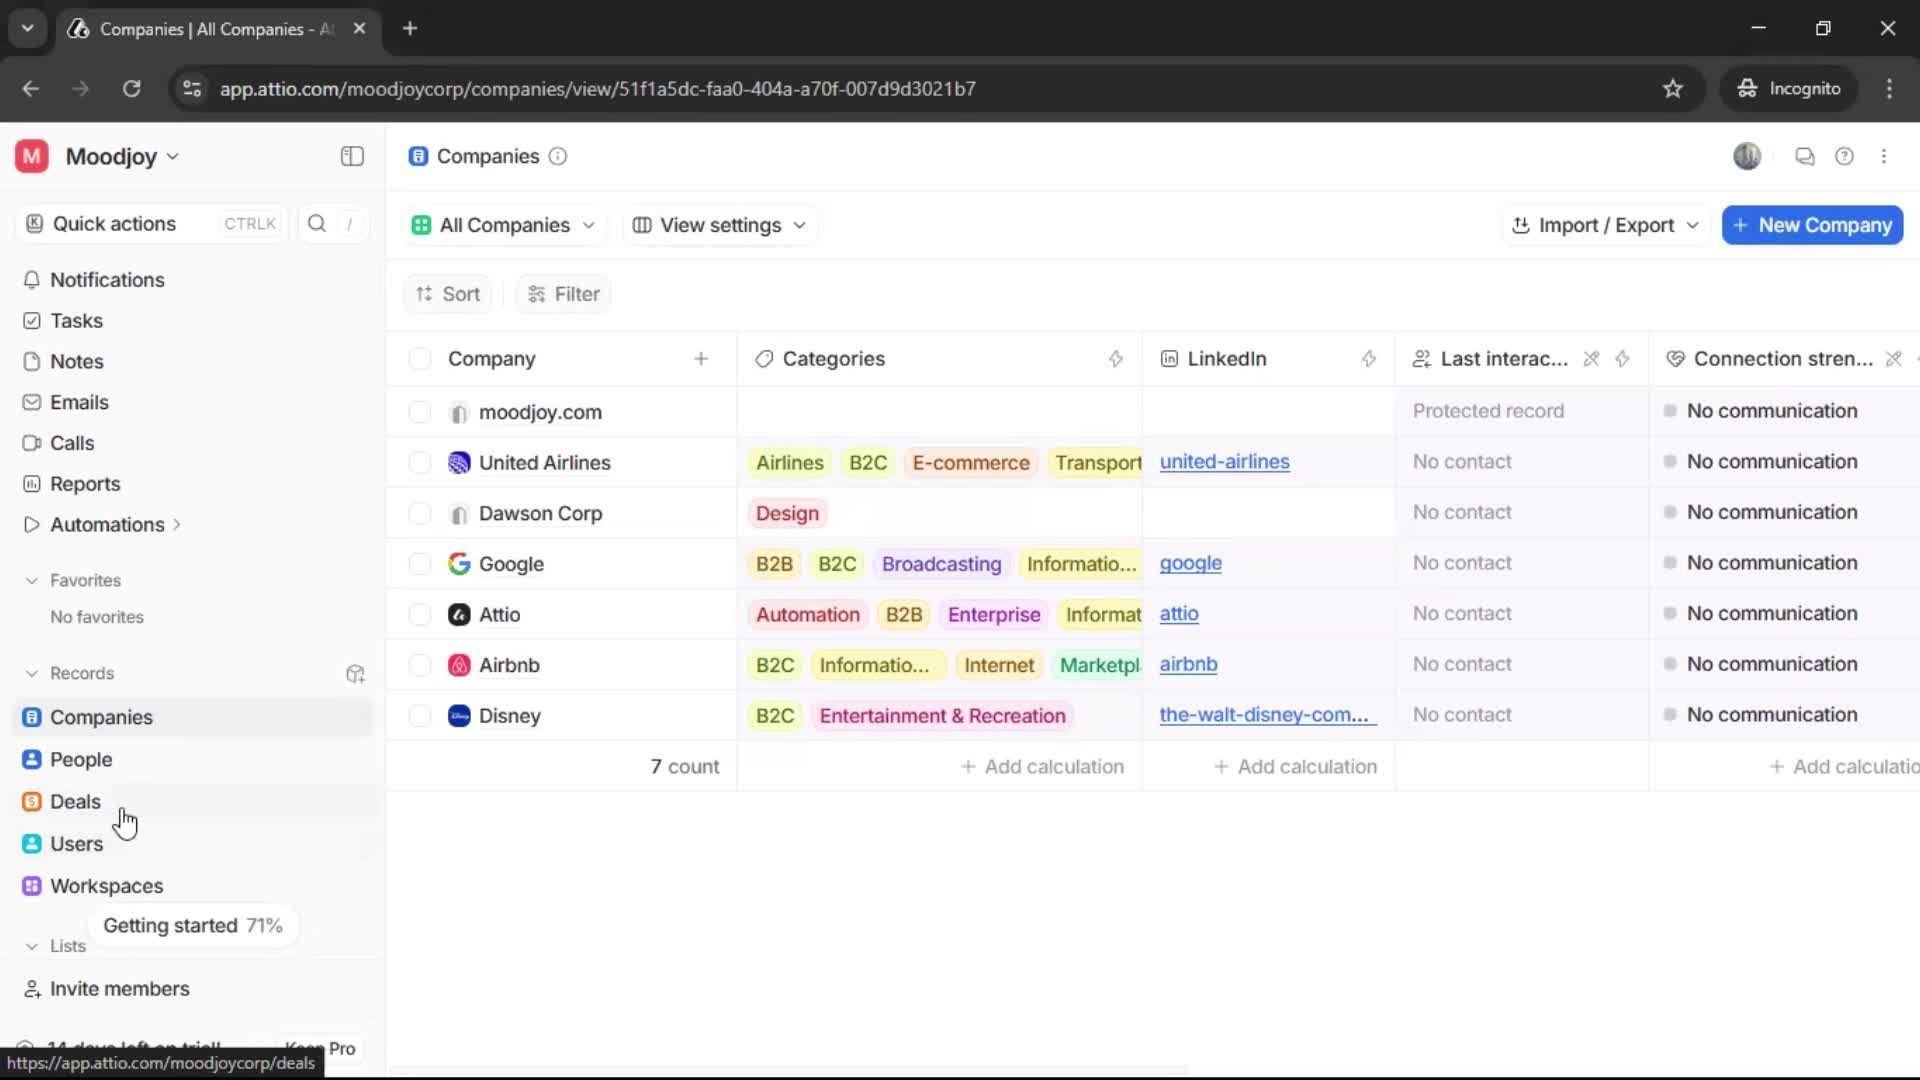Click the New Company button
1920x1080 pixels.
point(1812,225)
